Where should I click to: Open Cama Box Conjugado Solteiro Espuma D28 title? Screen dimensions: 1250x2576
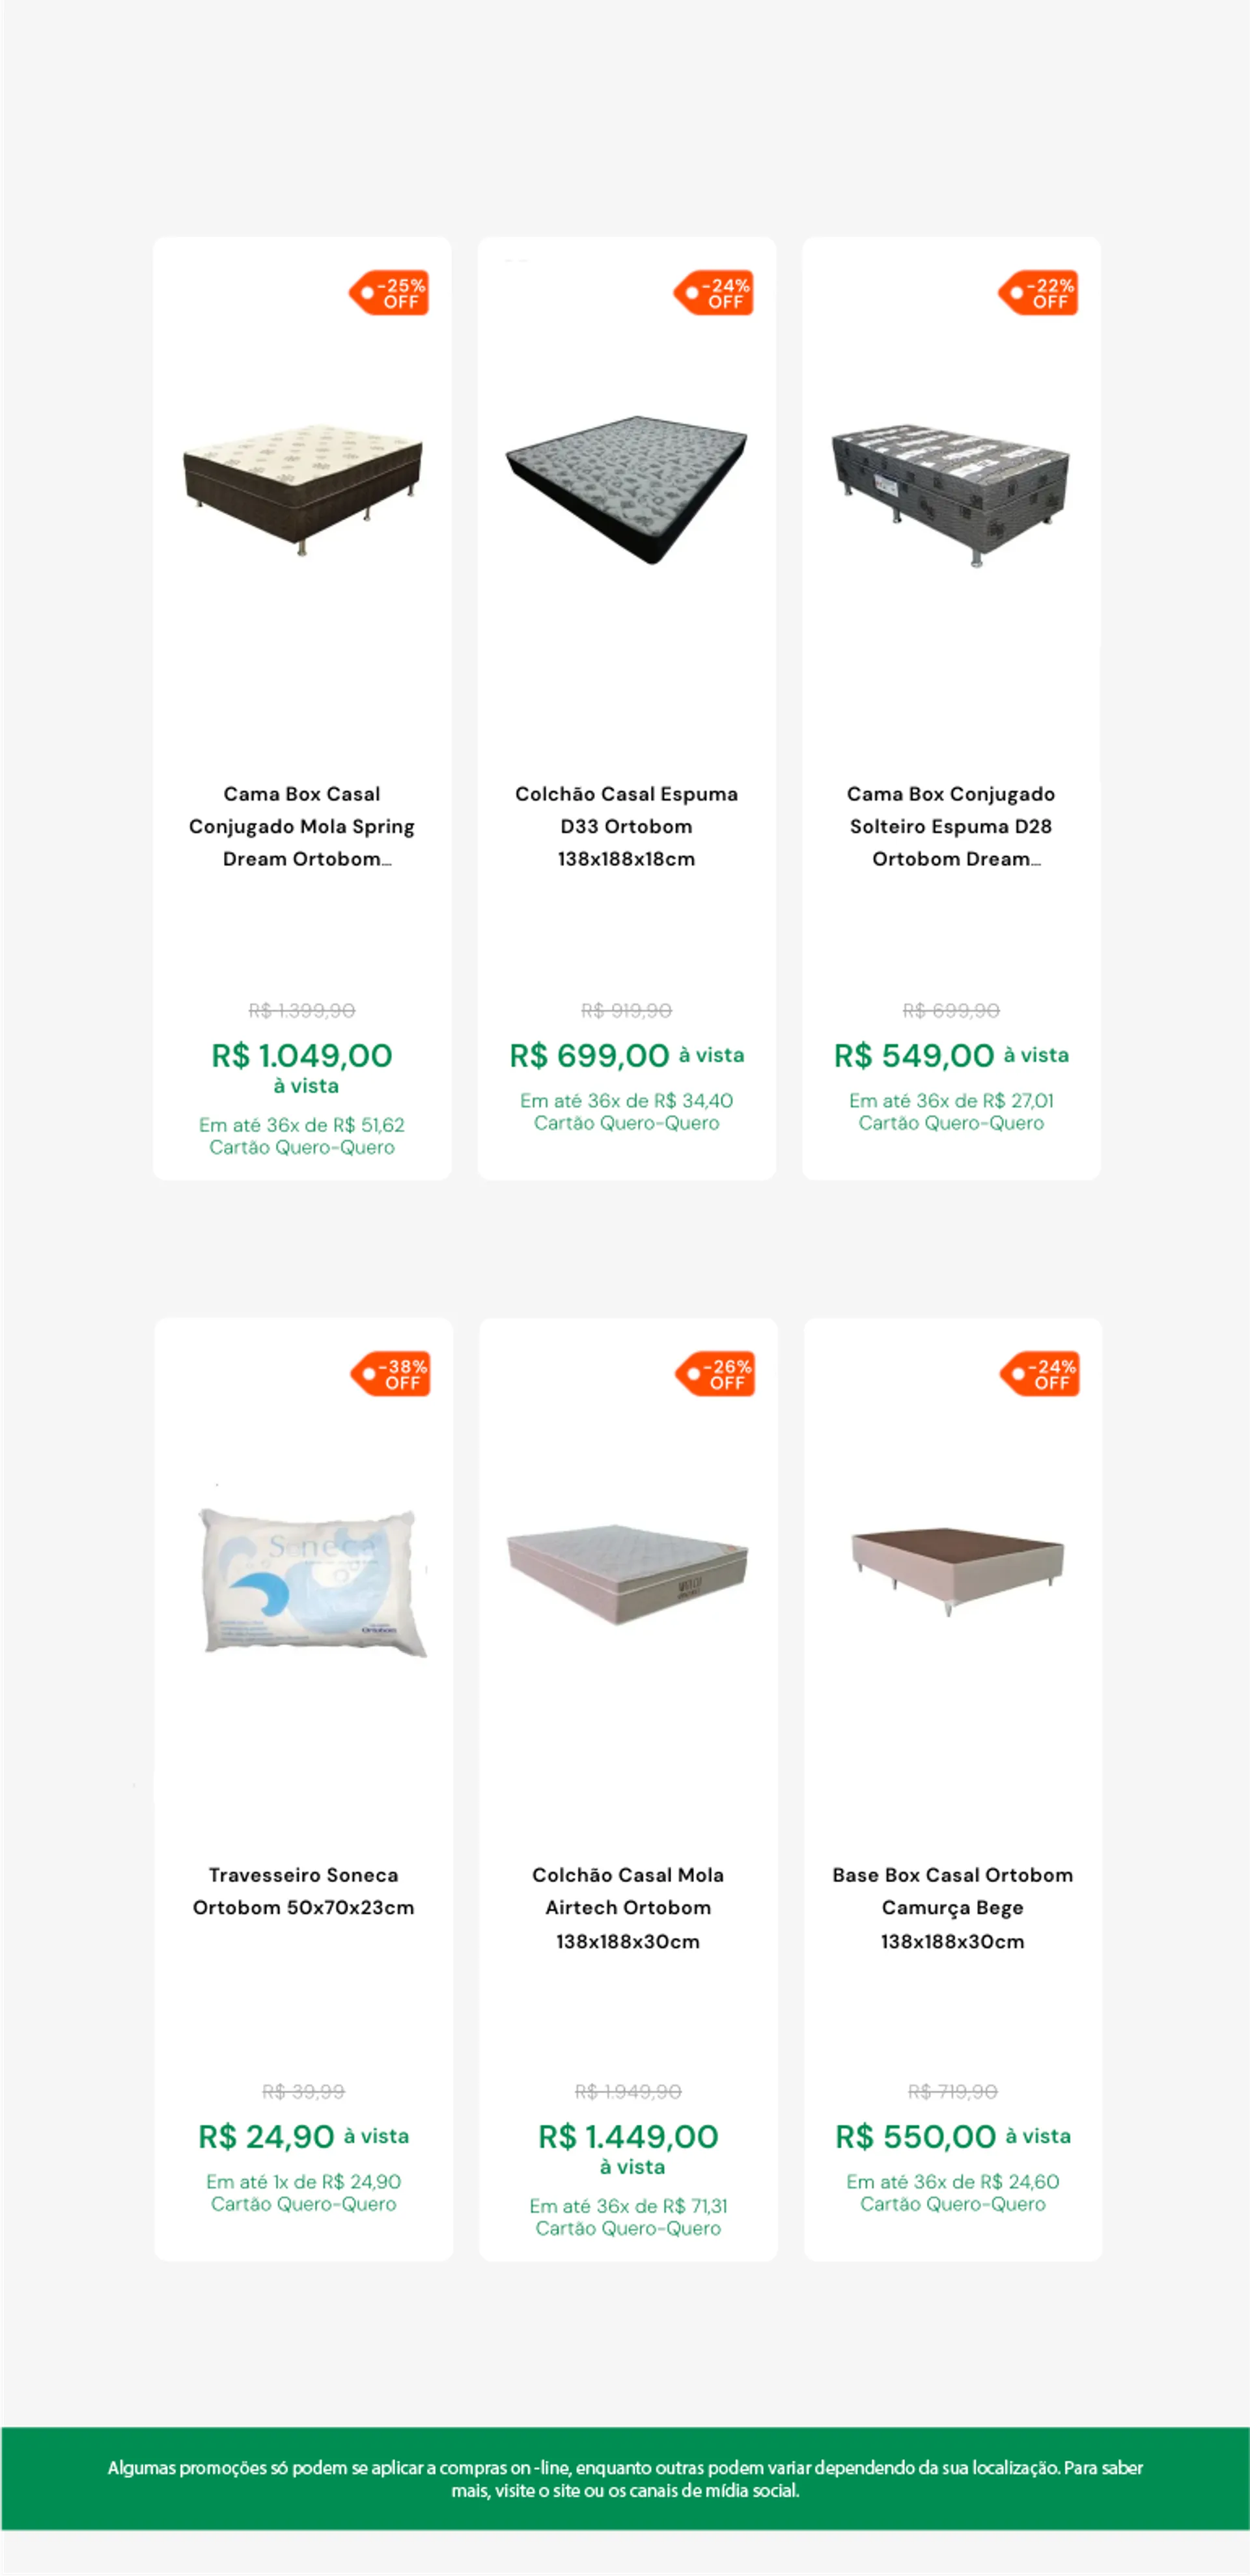click(x=951, y=826)
